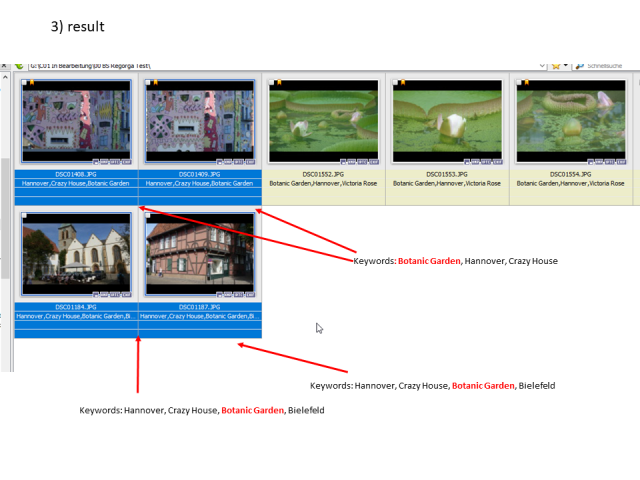
Task: Click the vertical scrollbar thumb on the left
Action: pos(5,218)
